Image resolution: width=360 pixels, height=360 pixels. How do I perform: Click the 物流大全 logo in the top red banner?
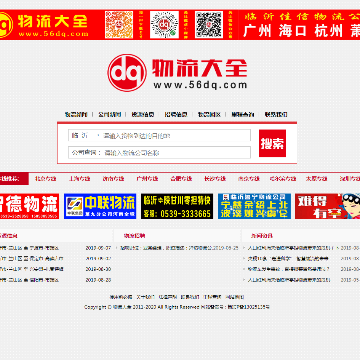click(x=44, y=24)
